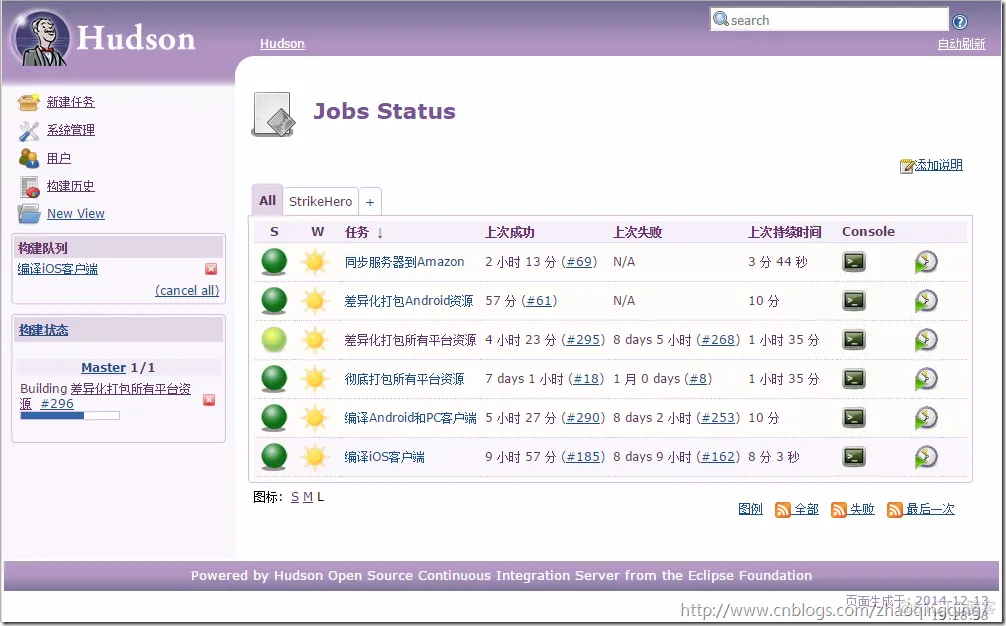Screen dimensions: 1006x626
Task: Click the 失败 RSS feed icon
Action: point(839,510)
